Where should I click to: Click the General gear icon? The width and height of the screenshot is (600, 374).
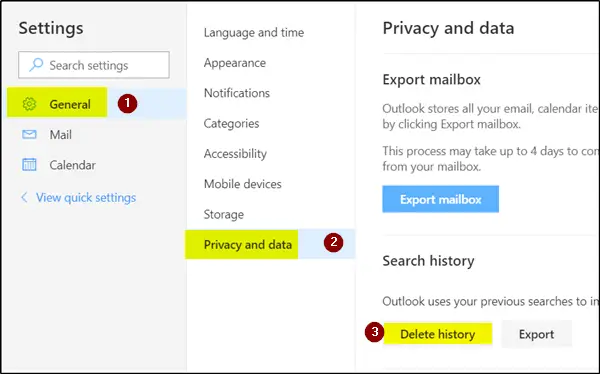(x=29, y=104)
